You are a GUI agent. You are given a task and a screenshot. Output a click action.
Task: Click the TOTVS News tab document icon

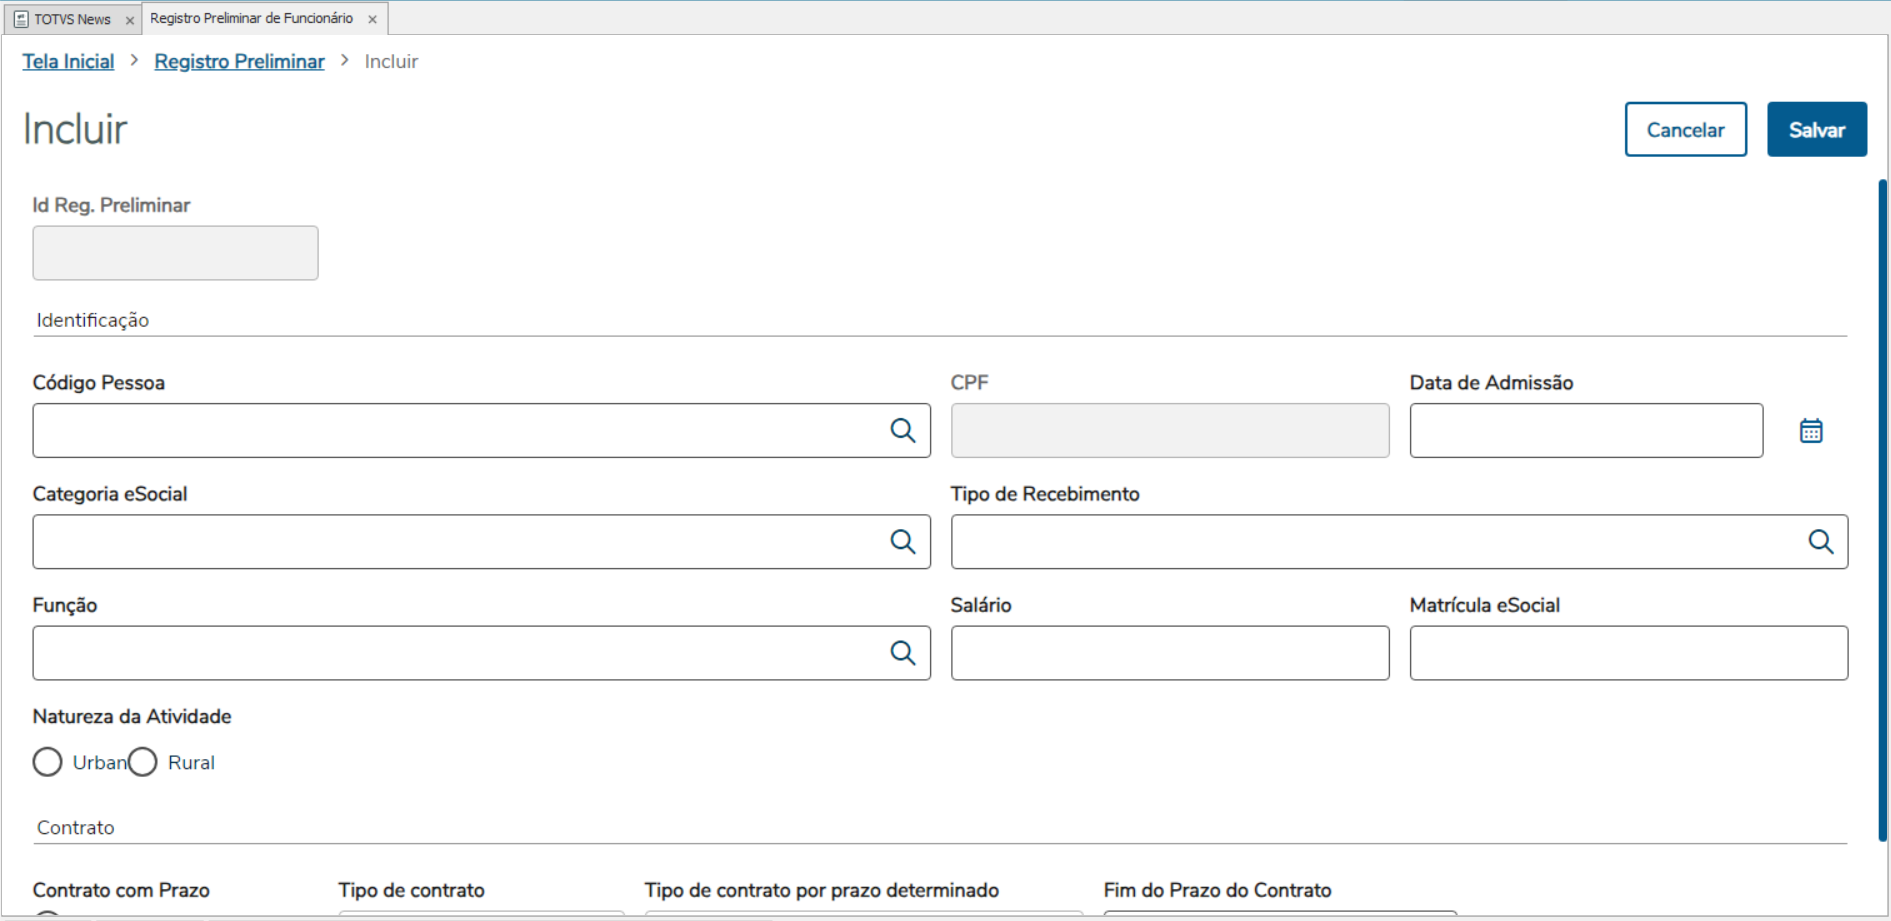click(21, 19)
